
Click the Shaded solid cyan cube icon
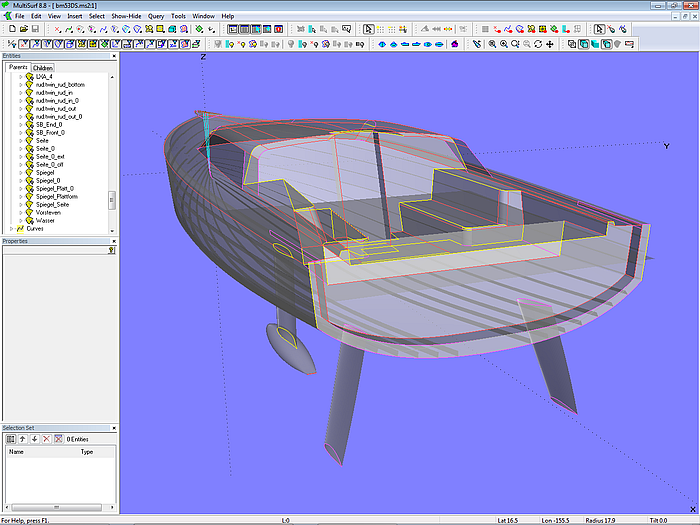point(595,44)
